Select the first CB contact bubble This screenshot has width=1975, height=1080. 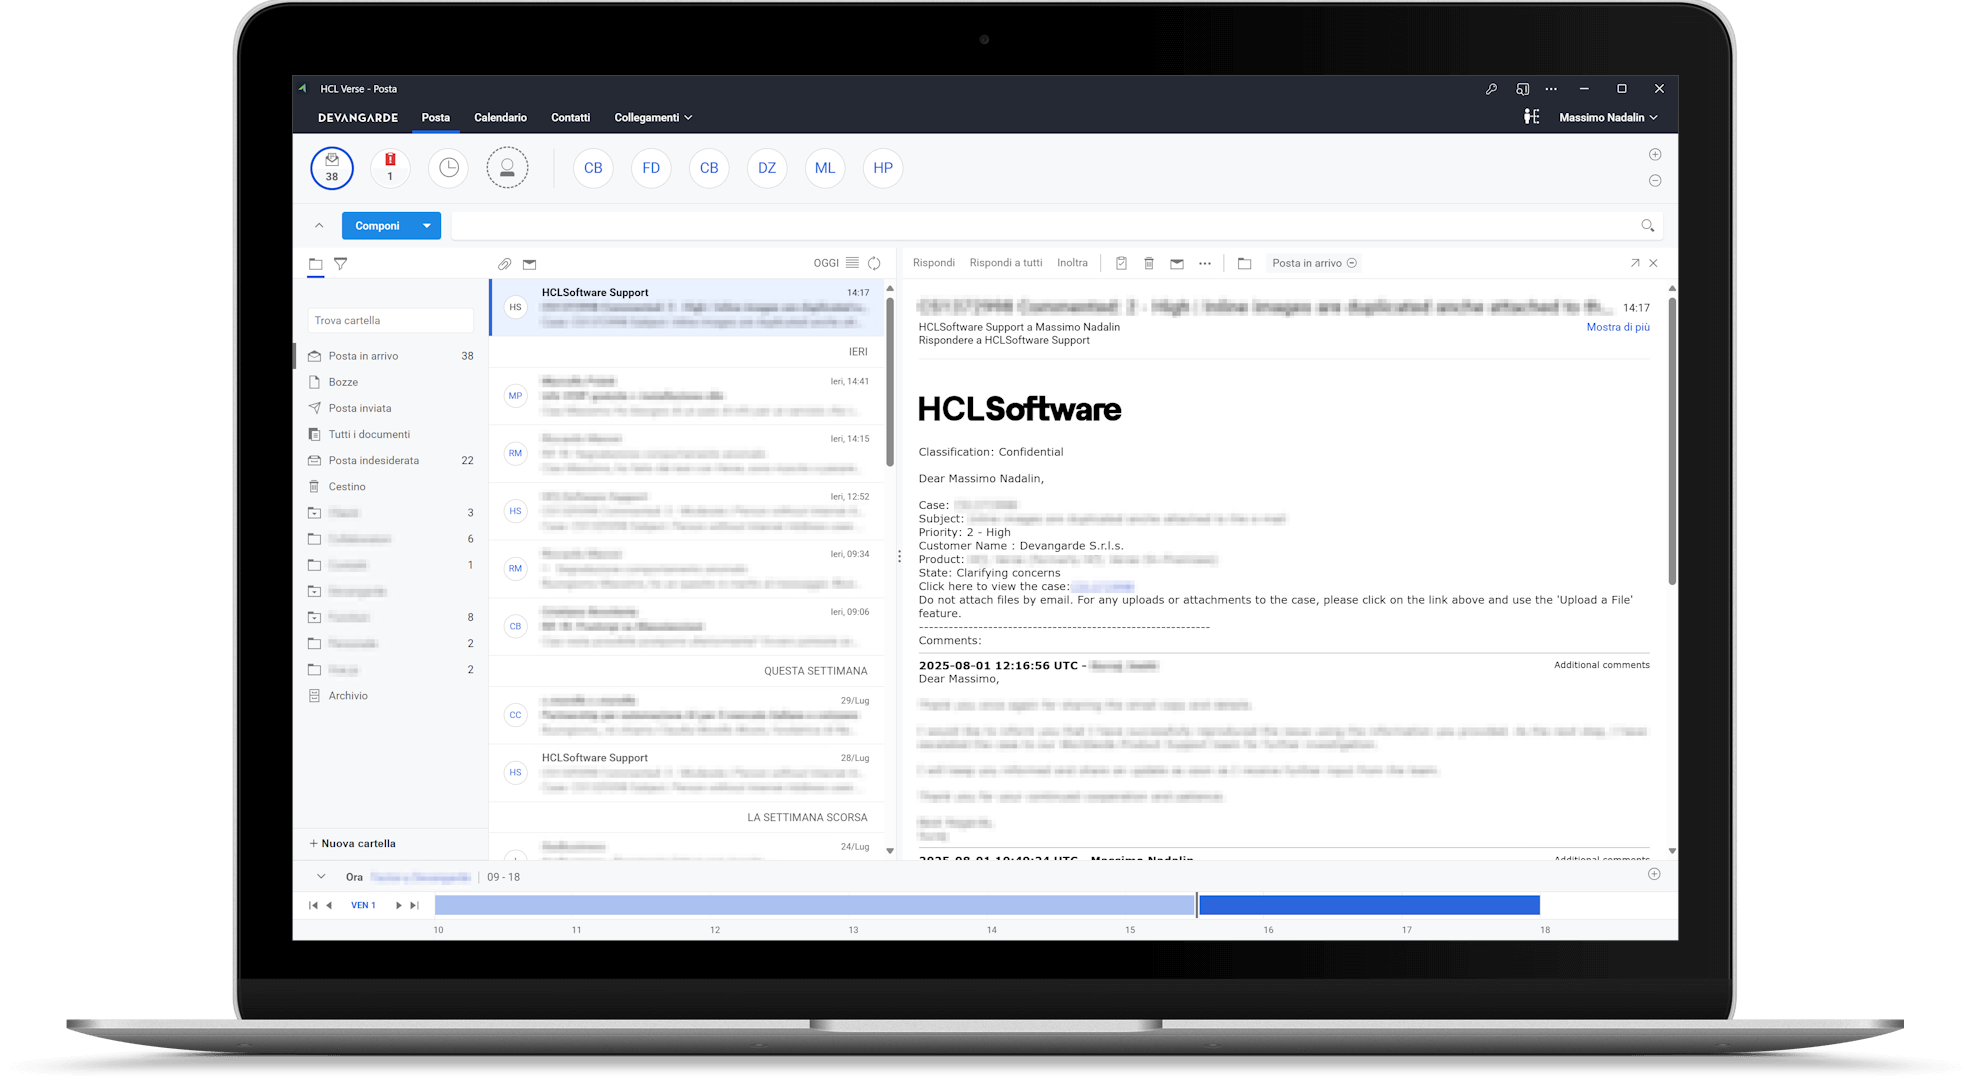(x=593, y=168)
